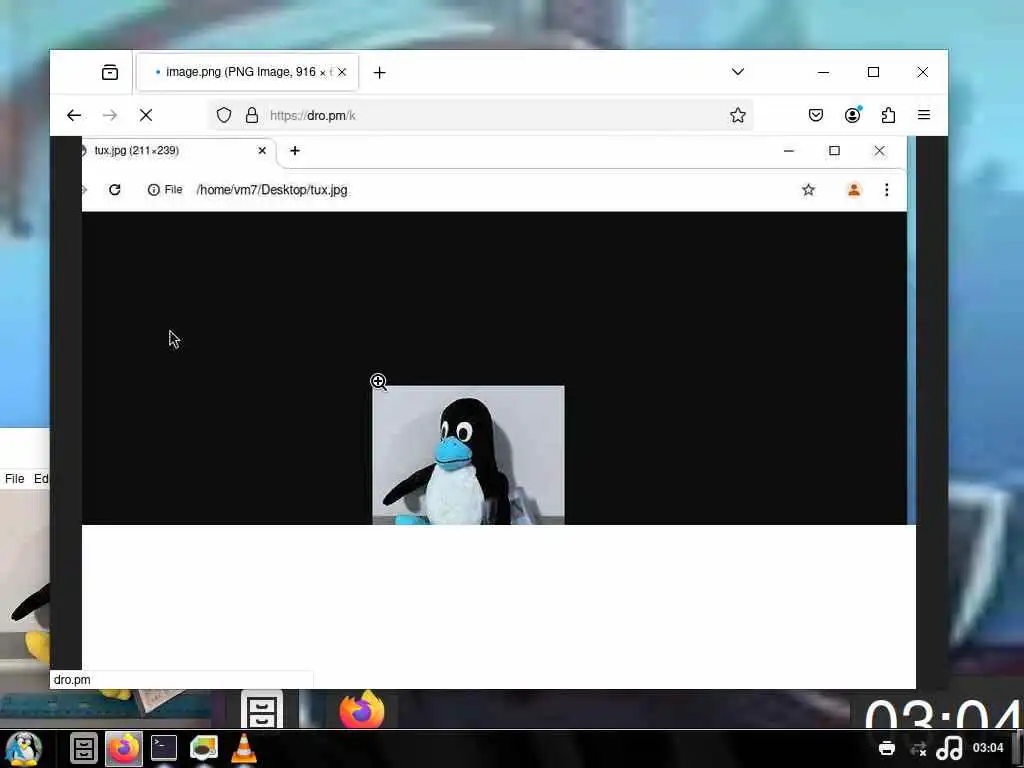The image size is (1024, 768).
Task: Open a new Firefox tab
Action: [379, 72]
